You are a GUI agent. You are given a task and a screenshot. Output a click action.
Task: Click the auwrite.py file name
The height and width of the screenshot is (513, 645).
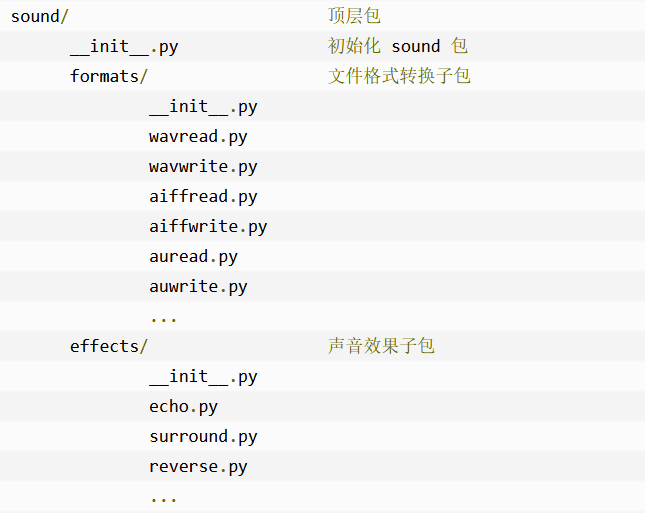click(x=198, y=286)
